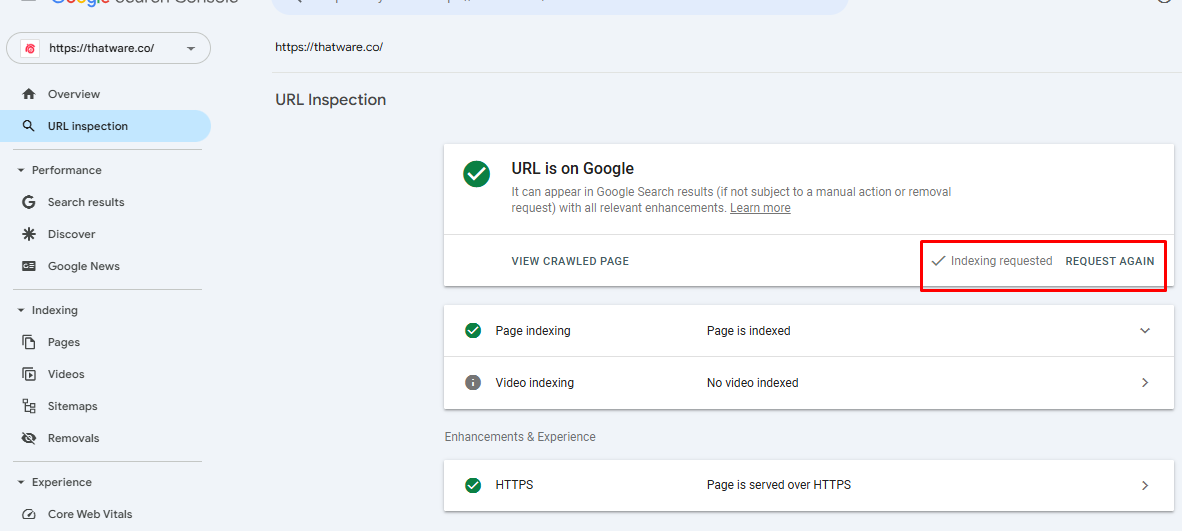This screenshot has width=1182, height=531.
Task: Click the 'No video indexed' status text
Action: pyautogui.click(x=752, y=382)
